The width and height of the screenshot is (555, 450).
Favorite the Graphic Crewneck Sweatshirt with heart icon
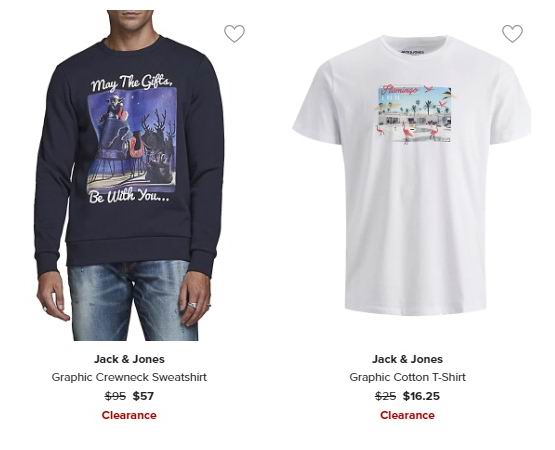pyautogui.click(x=234, y=34)
